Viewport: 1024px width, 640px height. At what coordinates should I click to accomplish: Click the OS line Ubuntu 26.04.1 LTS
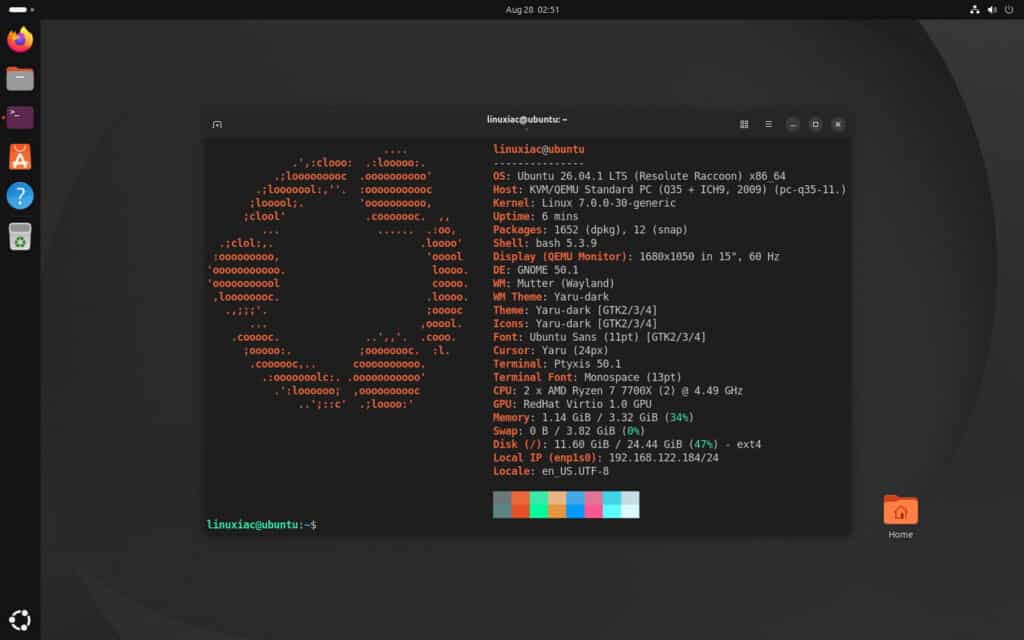click(x=639, y=176)
